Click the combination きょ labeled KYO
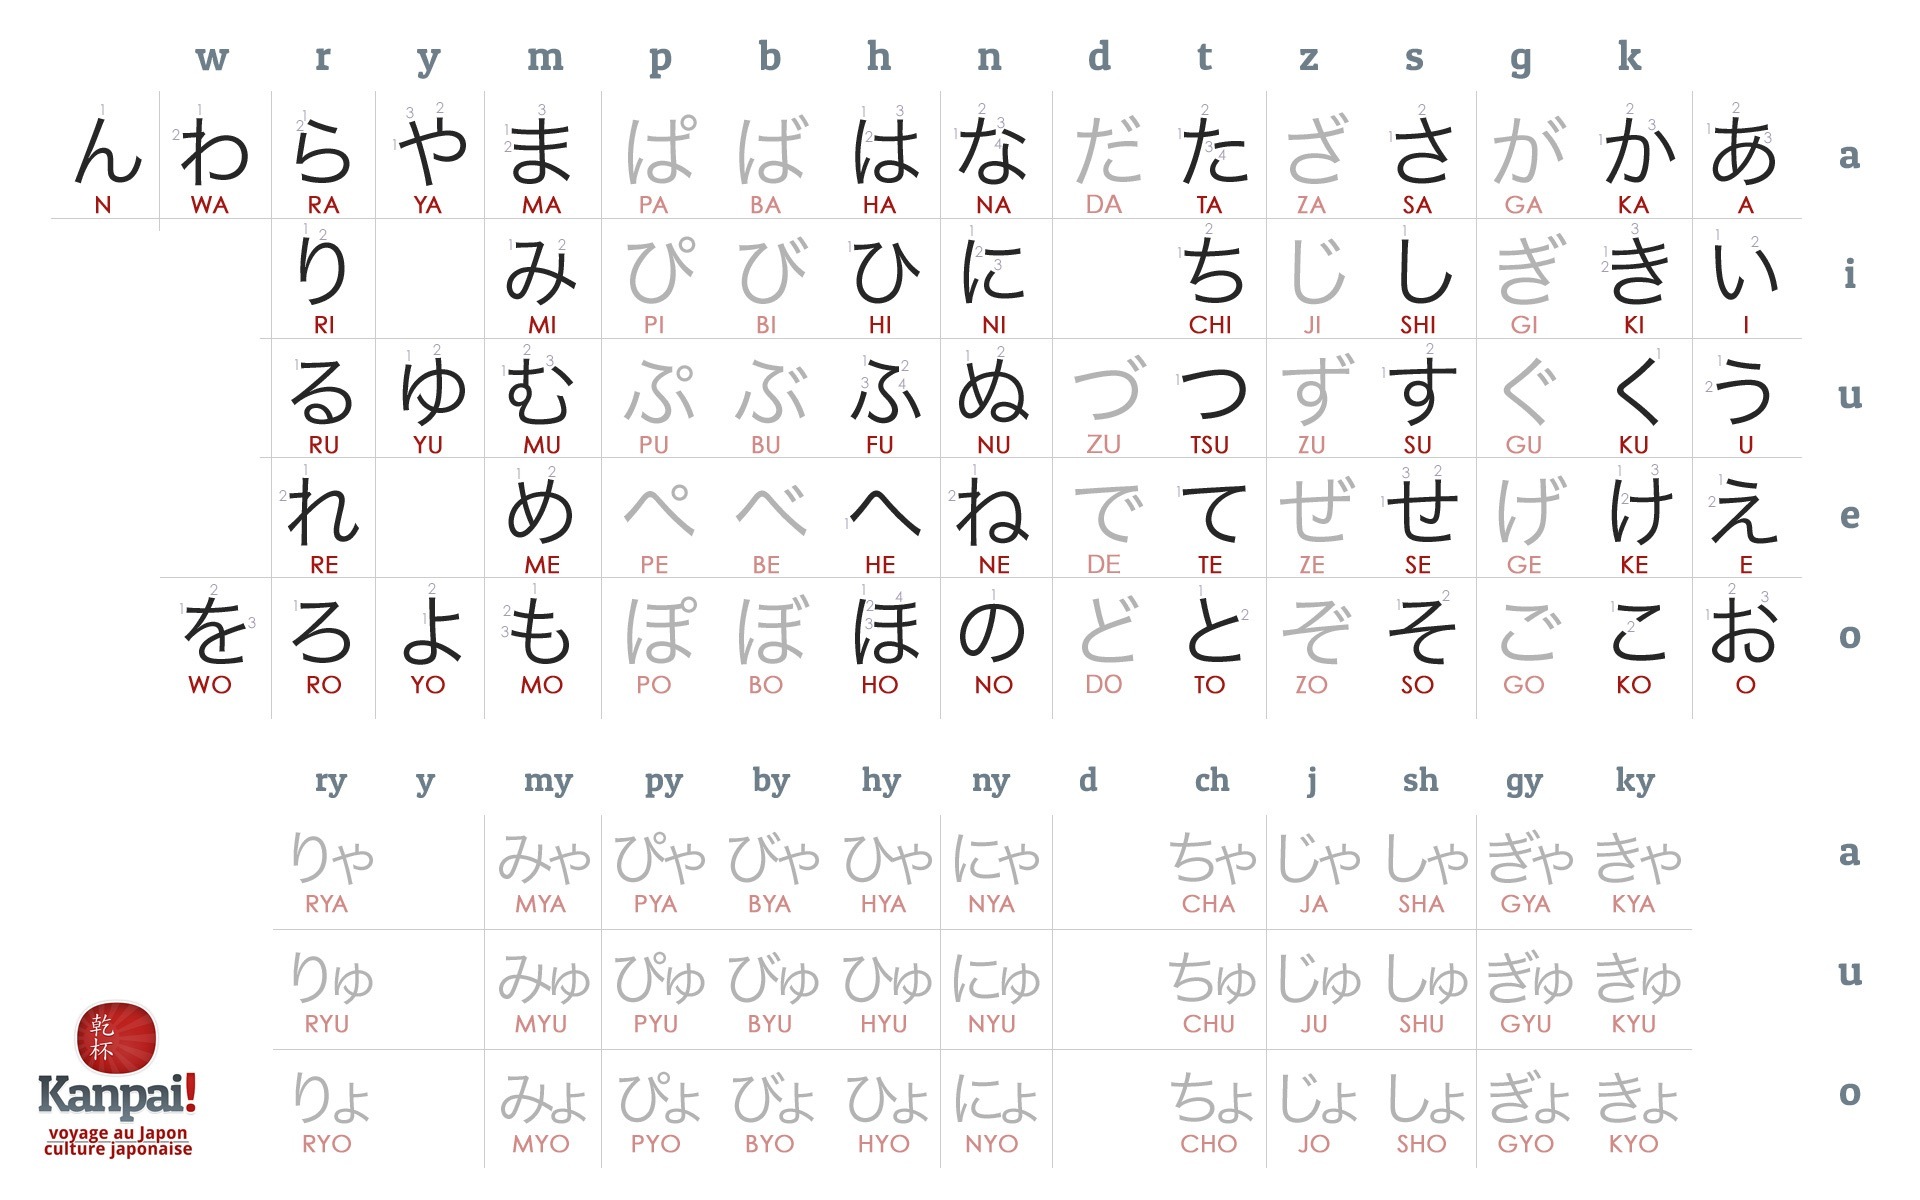 click(x=1636, y=1098)
